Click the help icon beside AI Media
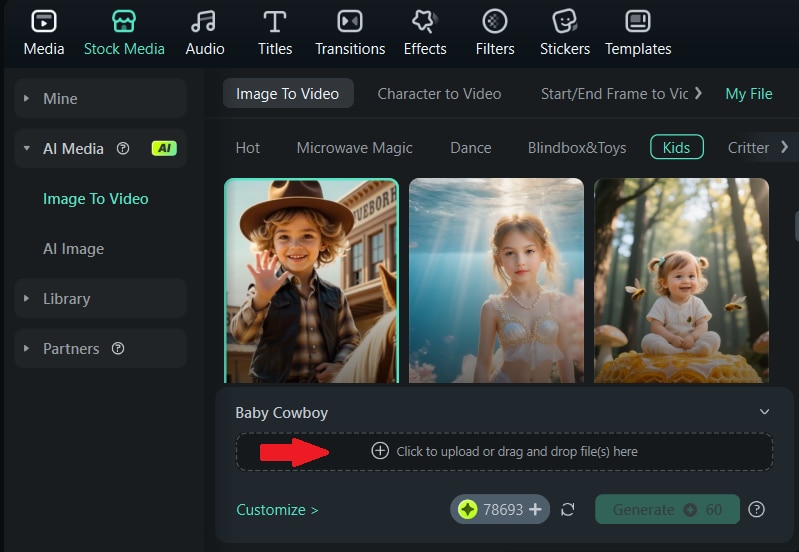 tap(123, 148)
